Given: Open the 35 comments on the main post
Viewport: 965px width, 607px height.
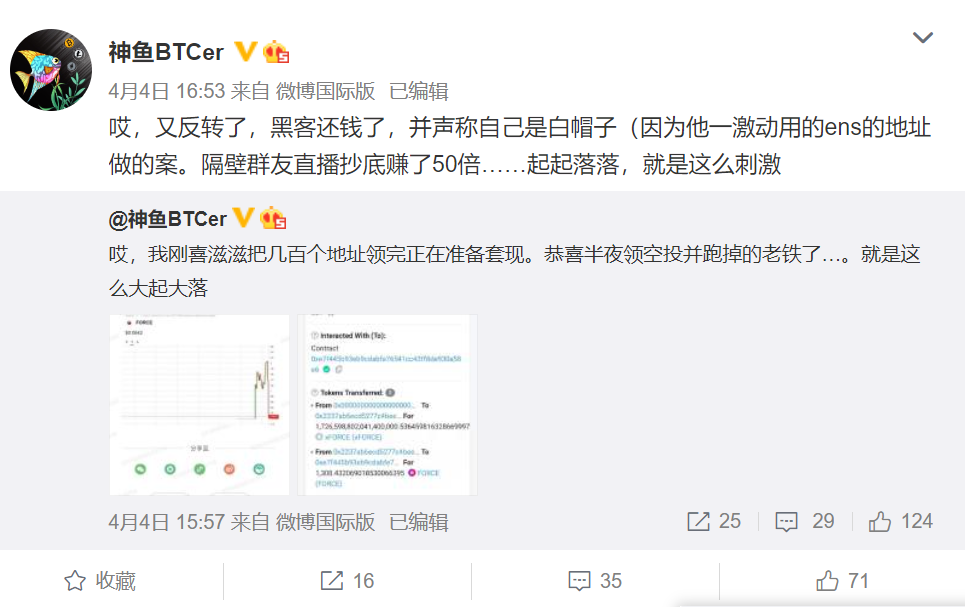Looking at the screenshot, I should [595, 581].
